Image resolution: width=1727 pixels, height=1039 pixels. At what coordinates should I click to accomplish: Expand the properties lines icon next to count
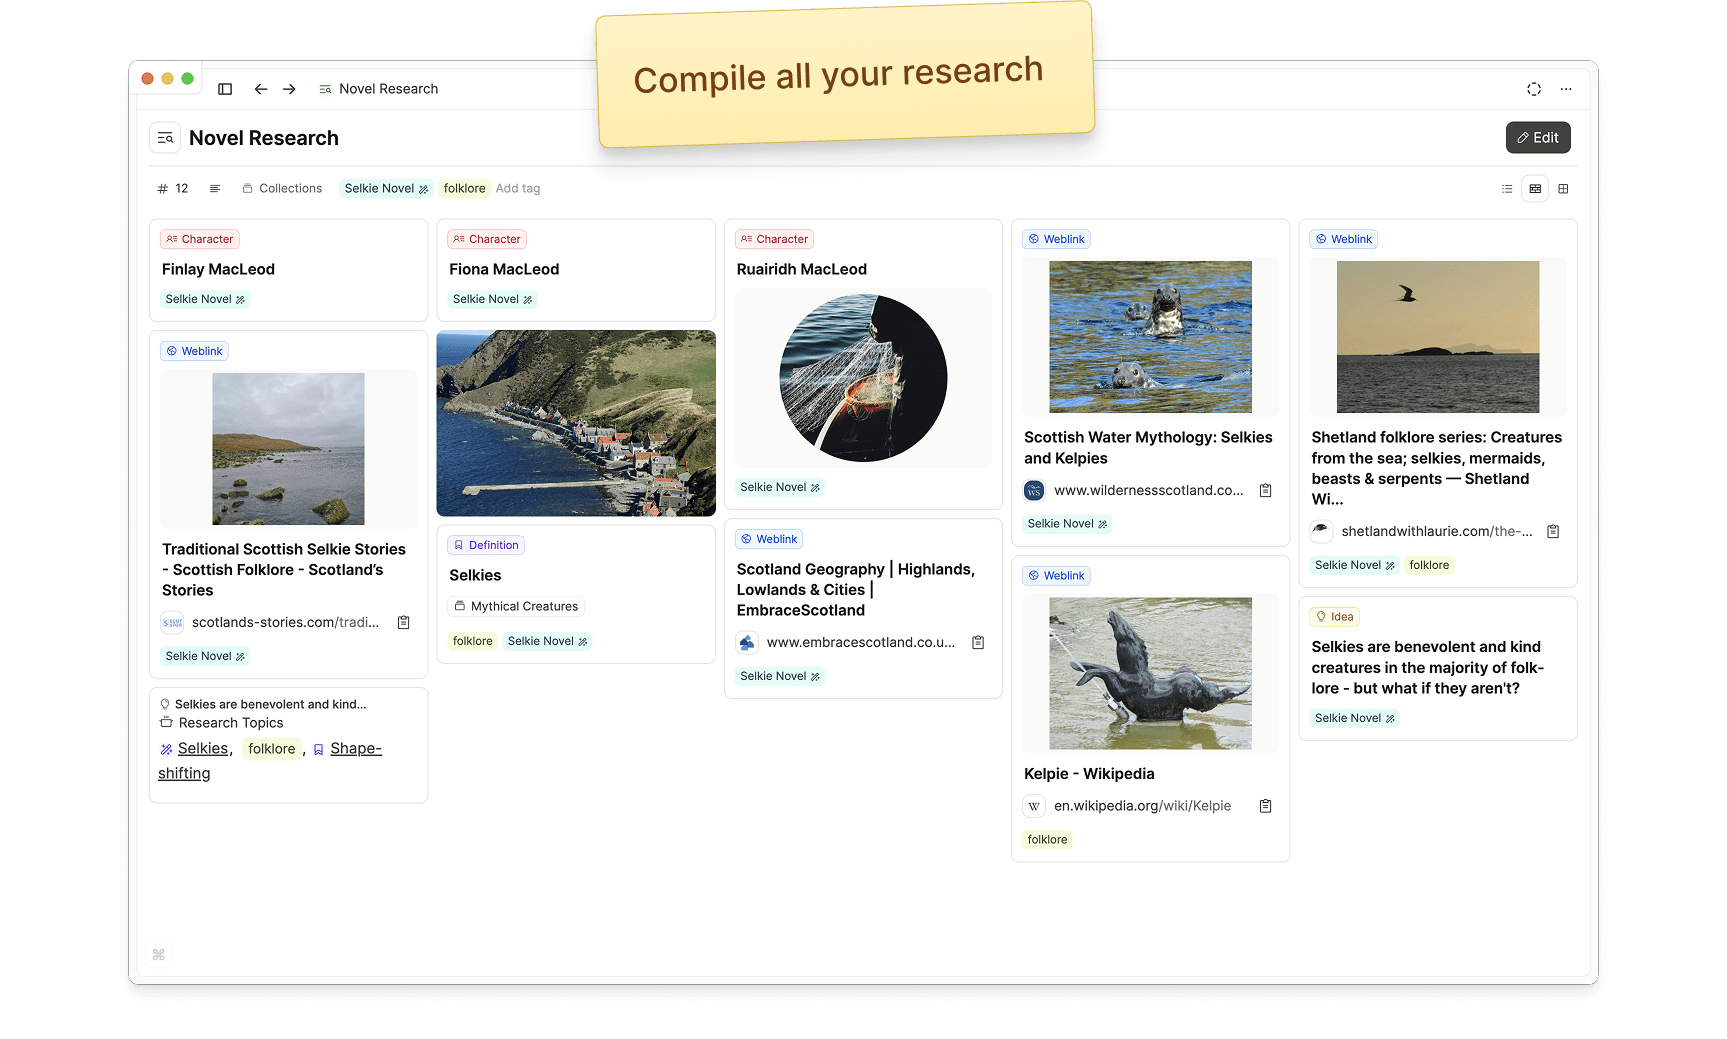click(215, 189)
